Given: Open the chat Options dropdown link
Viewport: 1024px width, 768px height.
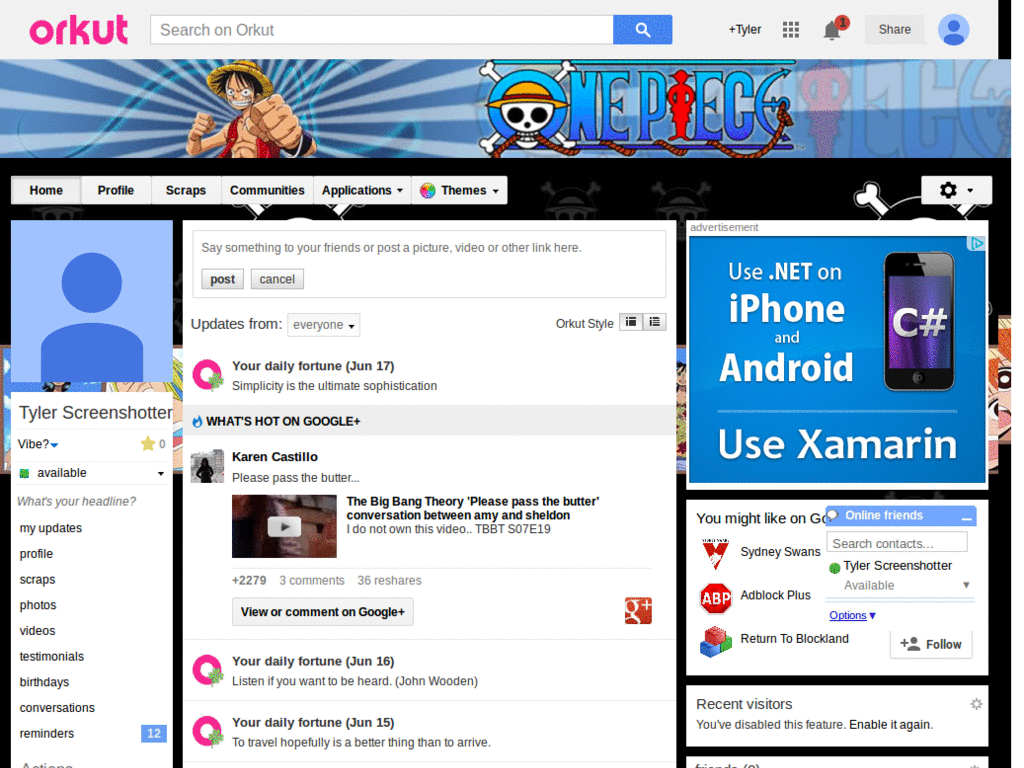Looking at the screenshot, I should pyautogui.click(x=852, y=616).
